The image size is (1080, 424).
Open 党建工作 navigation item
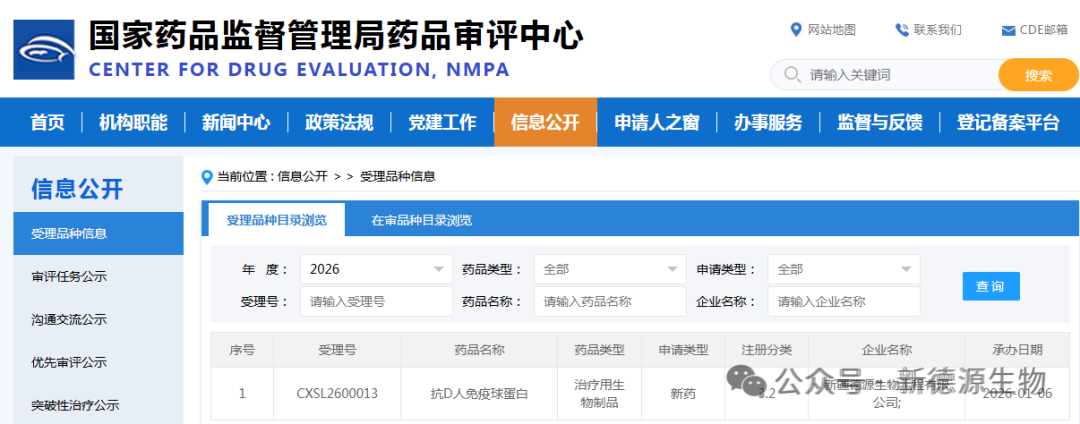point(442,123)
